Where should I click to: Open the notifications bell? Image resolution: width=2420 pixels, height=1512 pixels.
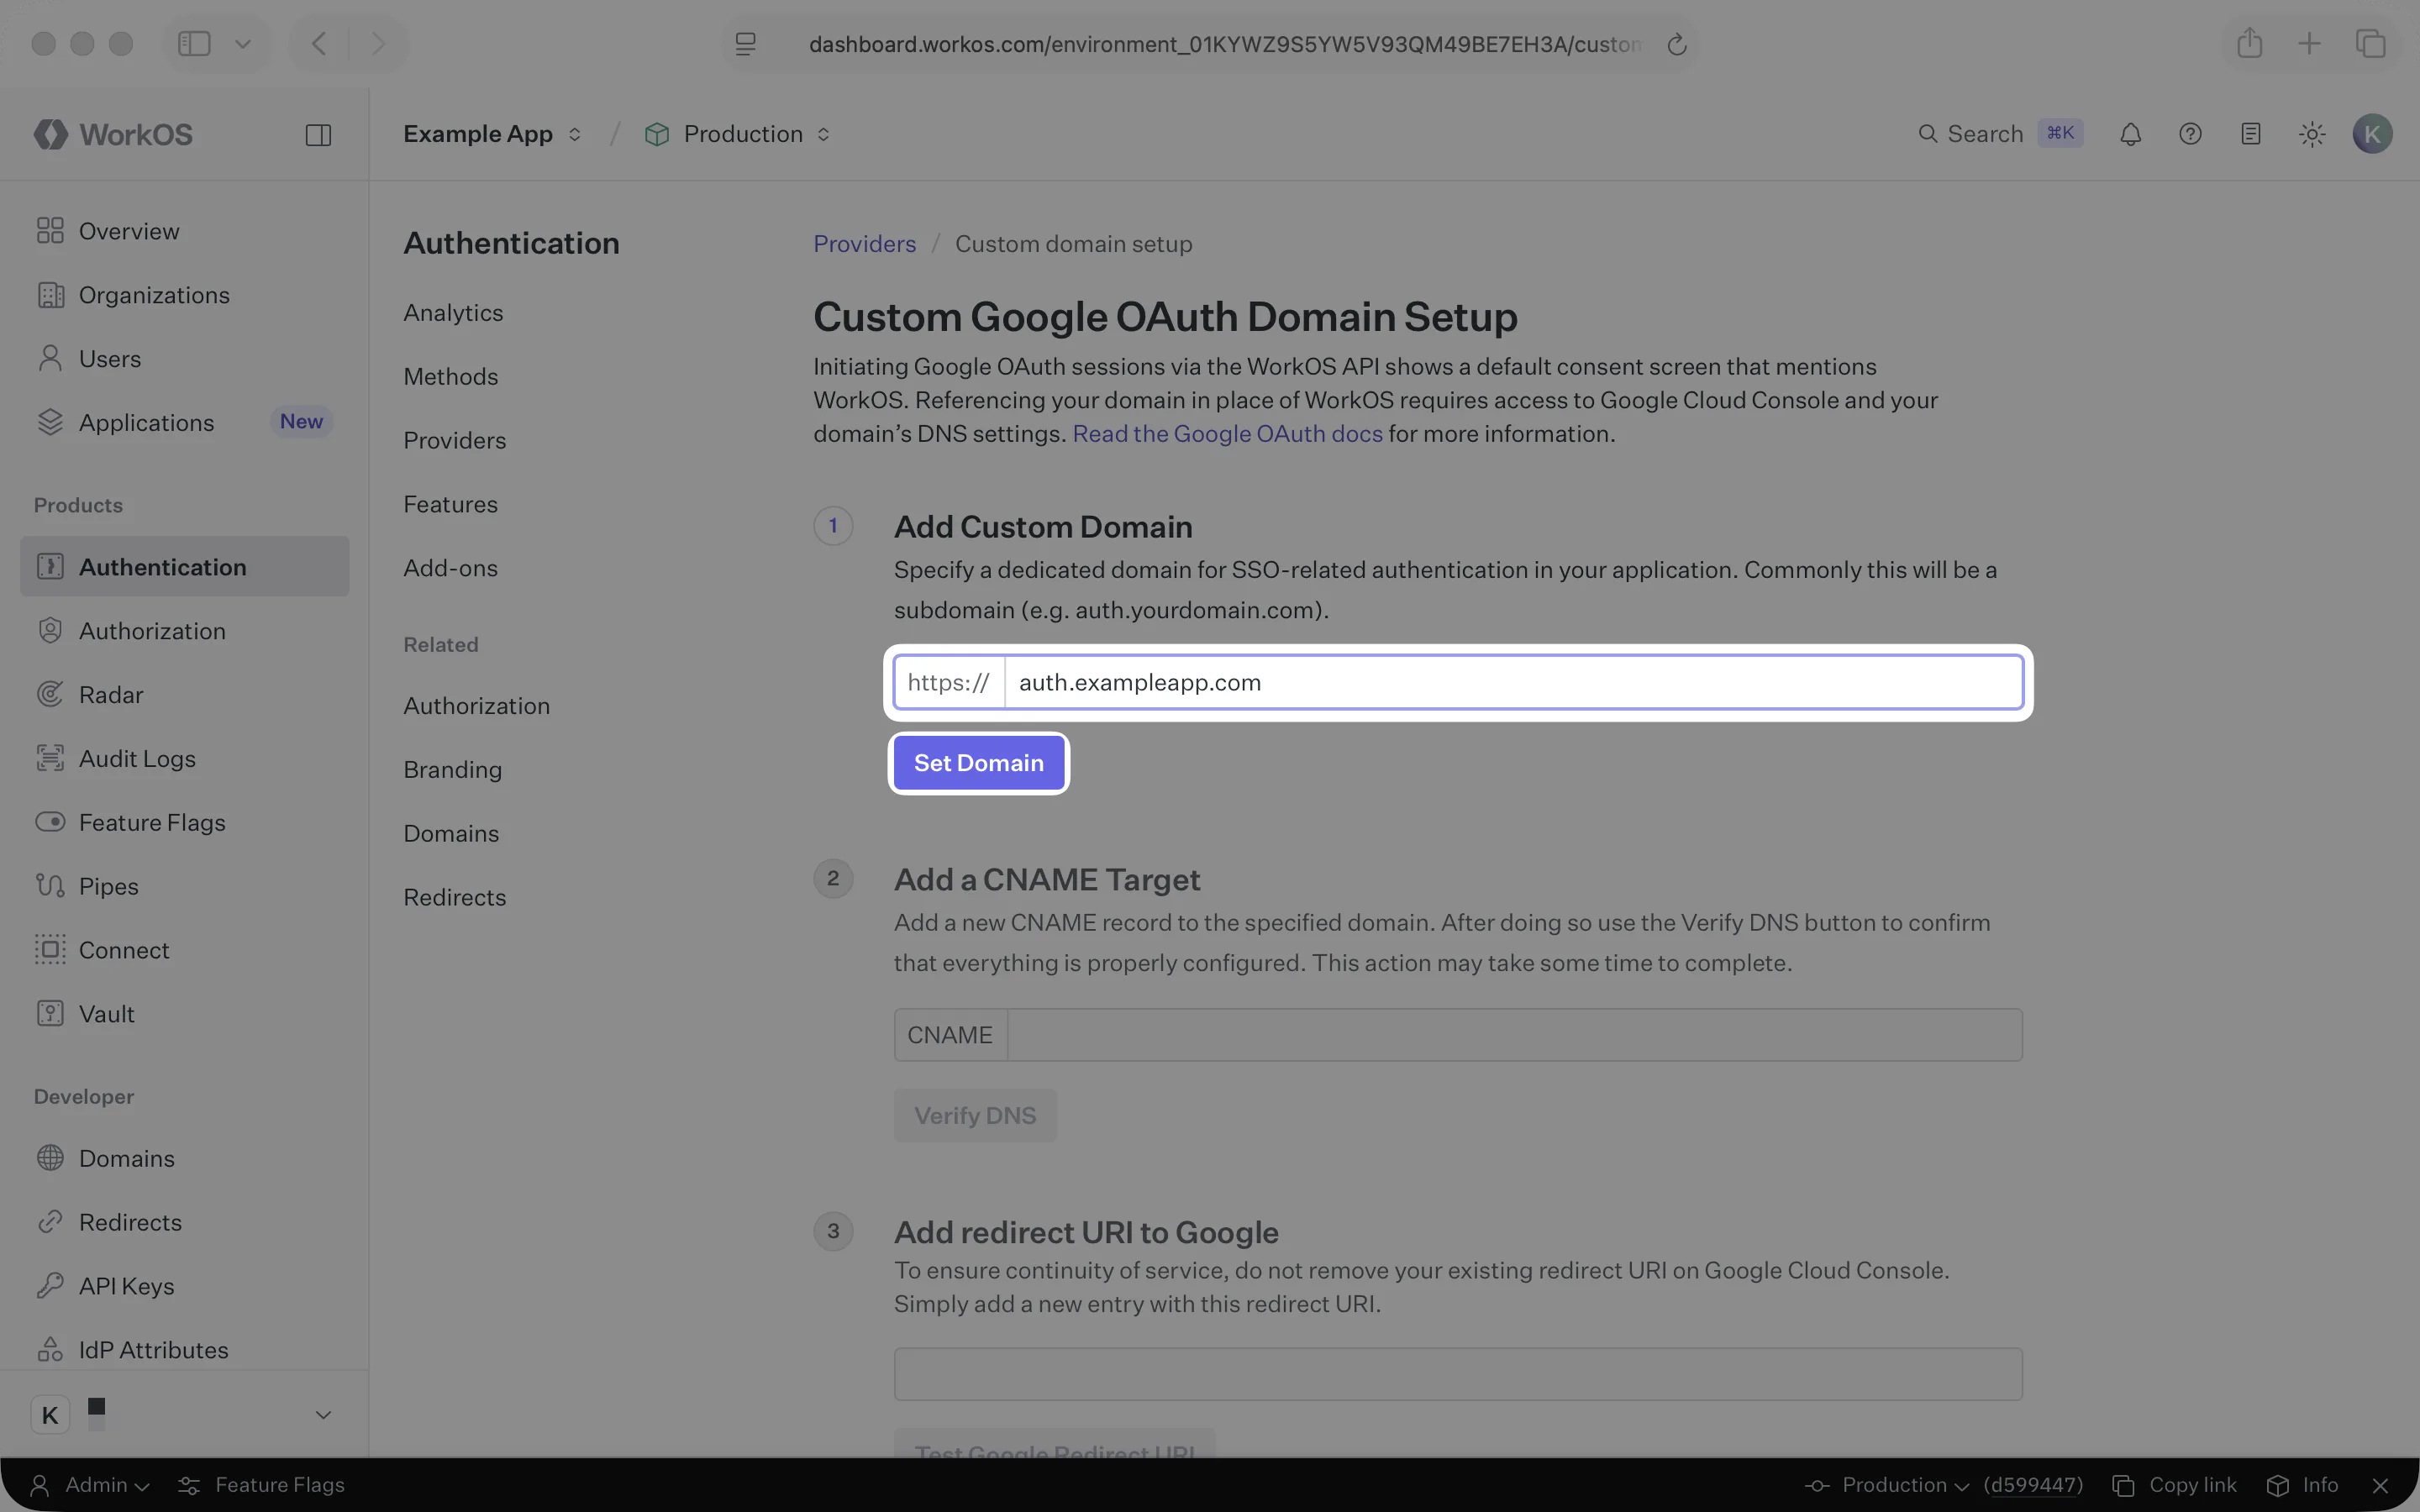(x=2130, y=134)
